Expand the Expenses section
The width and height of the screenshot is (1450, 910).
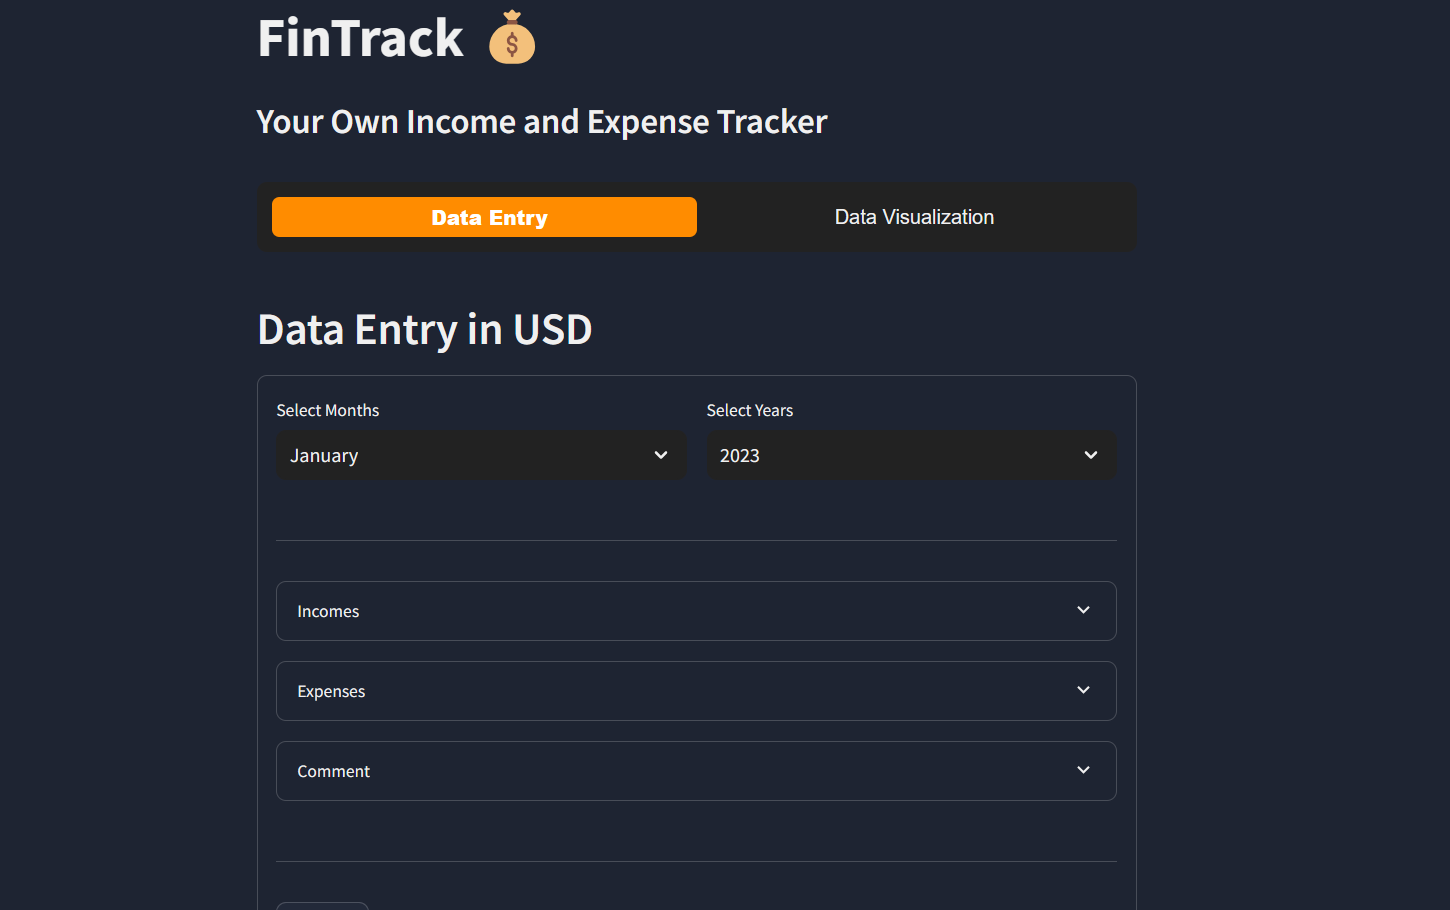click(x=696, y=691)
